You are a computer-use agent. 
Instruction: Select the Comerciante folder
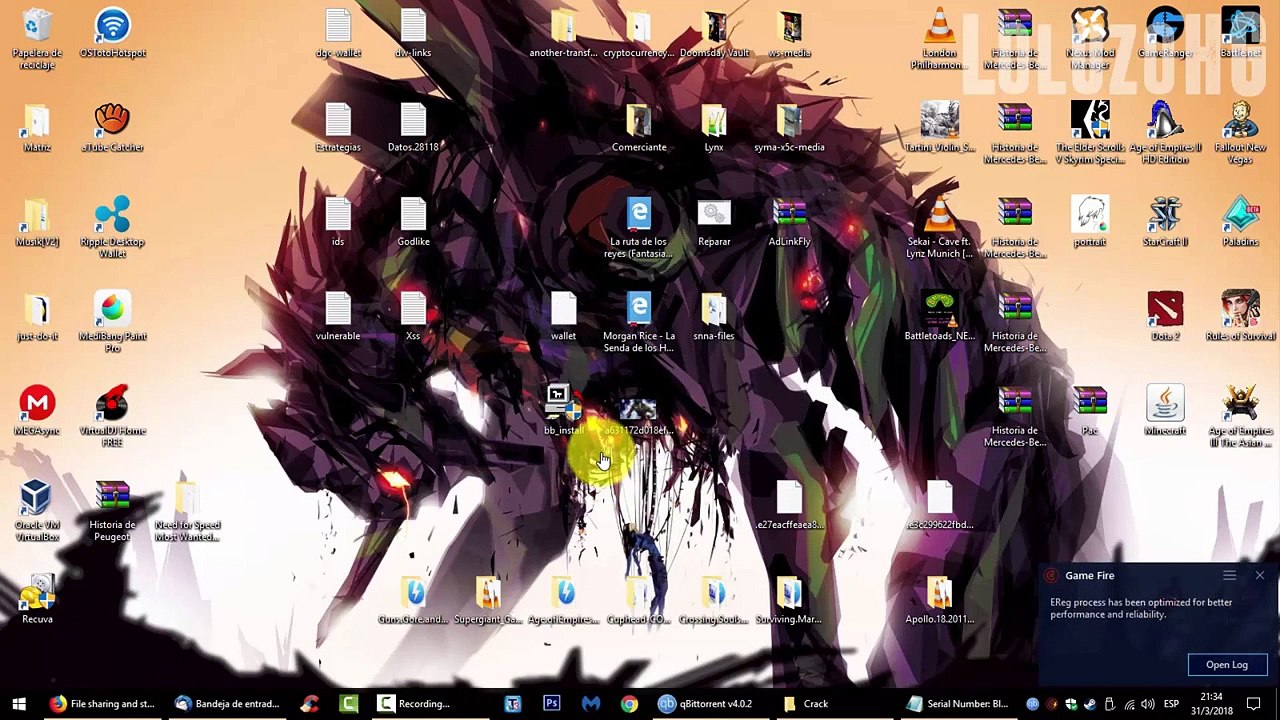639,128
